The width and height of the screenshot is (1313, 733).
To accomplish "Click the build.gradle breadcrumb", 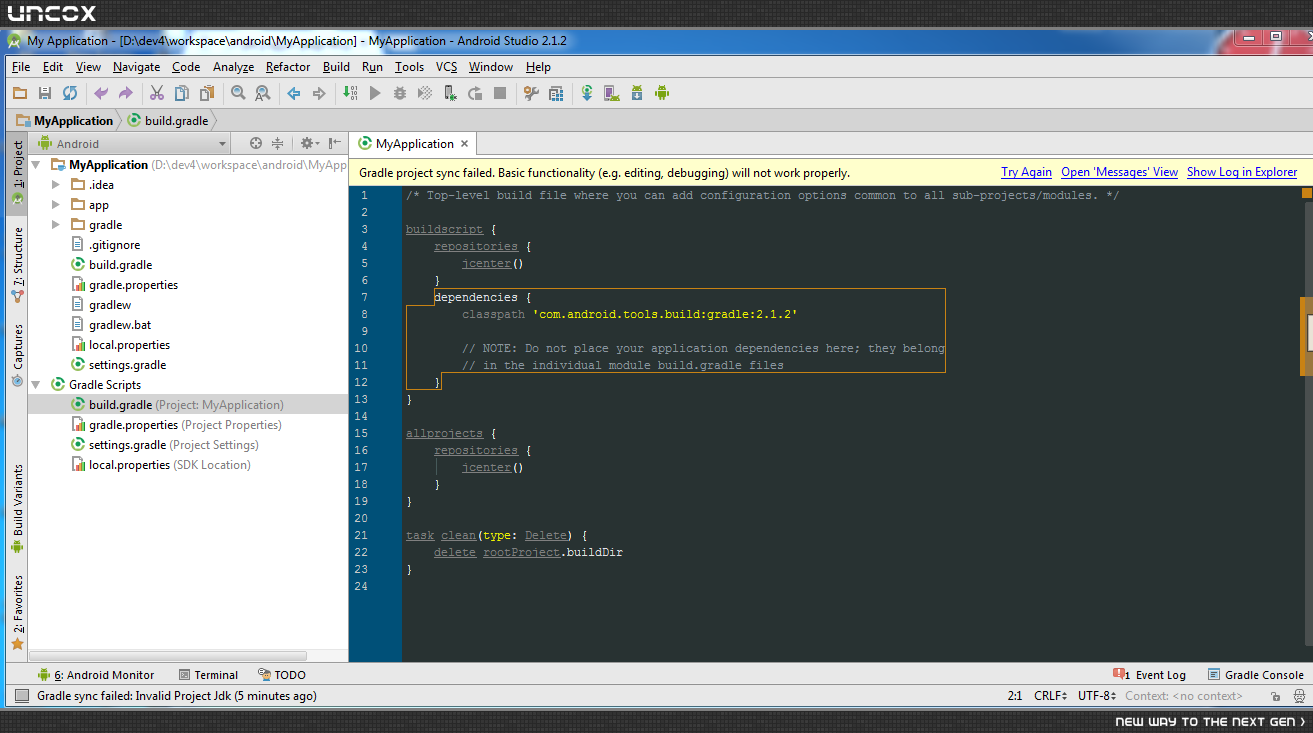I will [x=169, y=121].
